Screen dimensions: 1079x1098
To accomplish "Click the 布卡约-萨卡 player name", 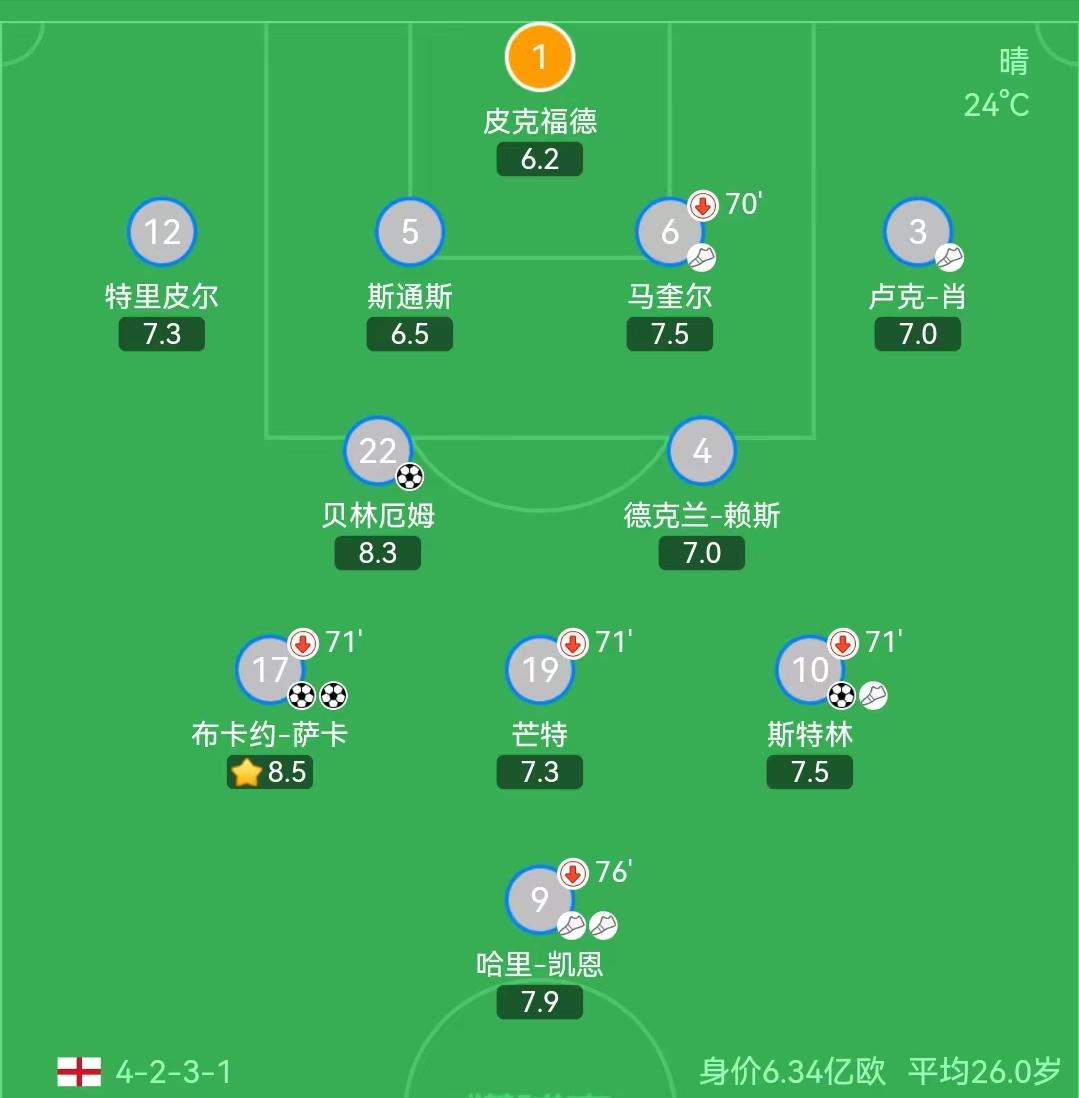I will pos(270,735).
